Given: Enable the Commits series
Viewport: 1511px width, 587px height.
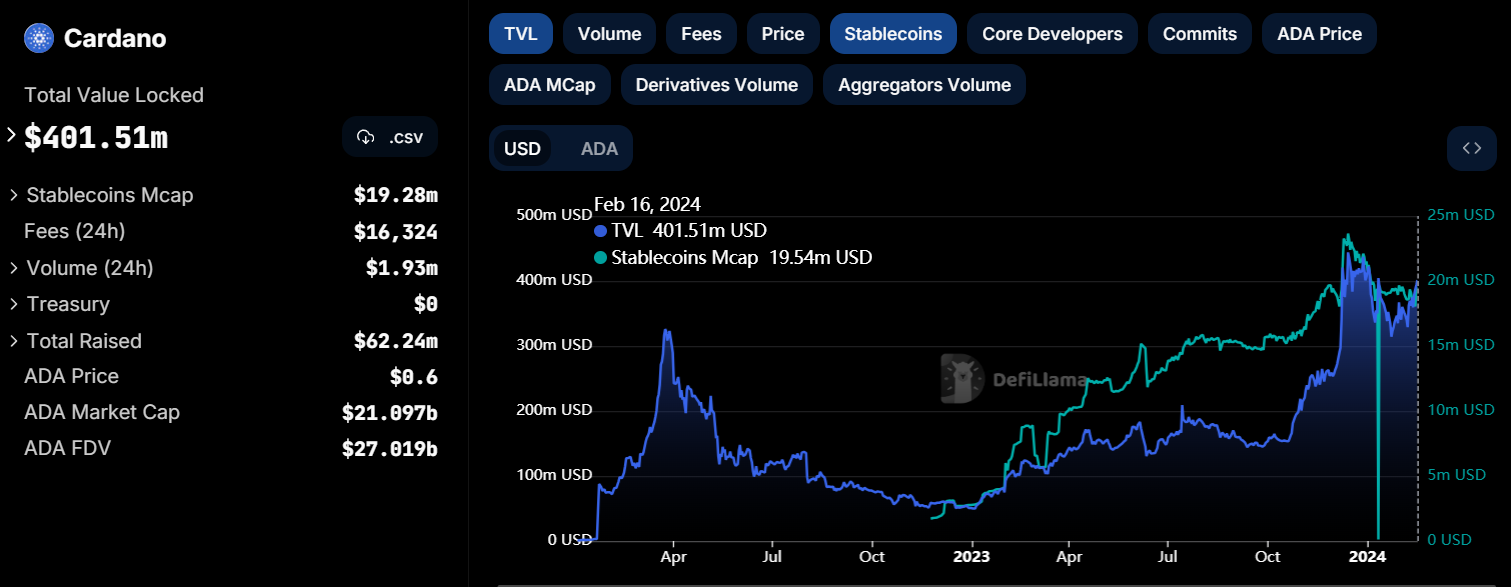Looking at the screenshot, I should pos(1200,34).
